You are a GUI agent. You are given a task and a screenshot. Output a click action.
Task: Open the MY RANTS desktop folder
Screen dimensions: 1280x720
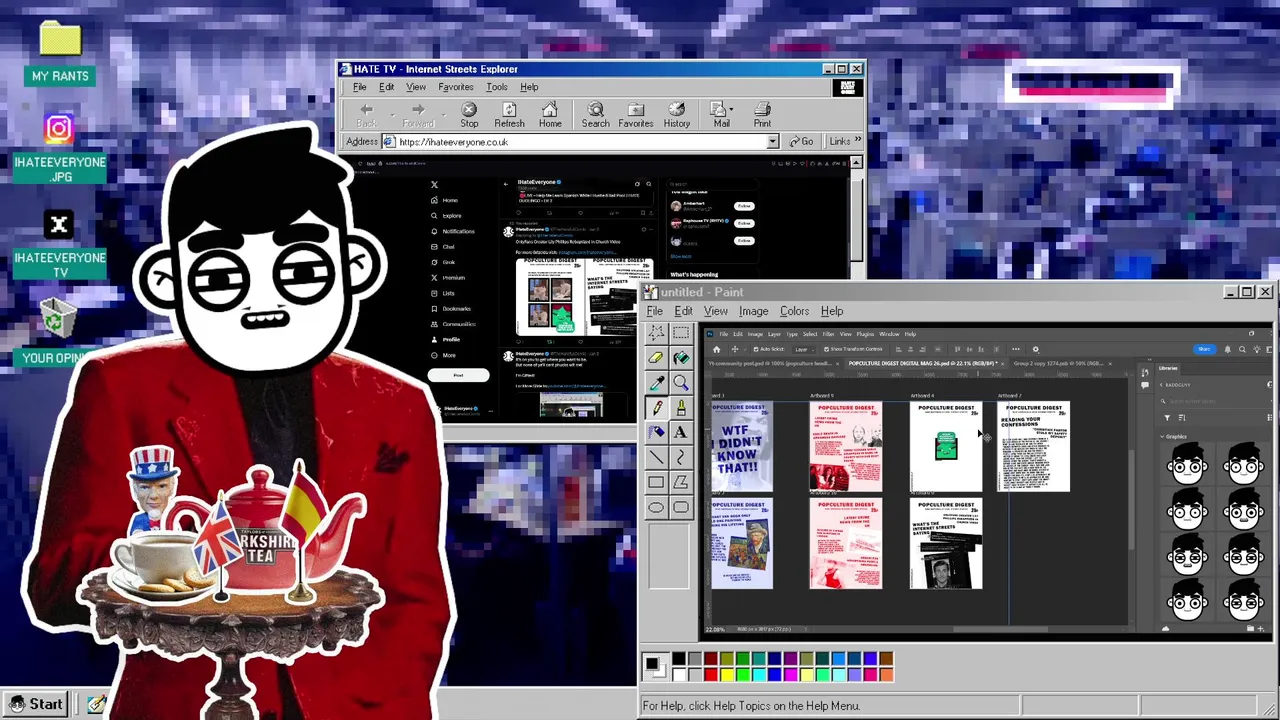[60, 53]
